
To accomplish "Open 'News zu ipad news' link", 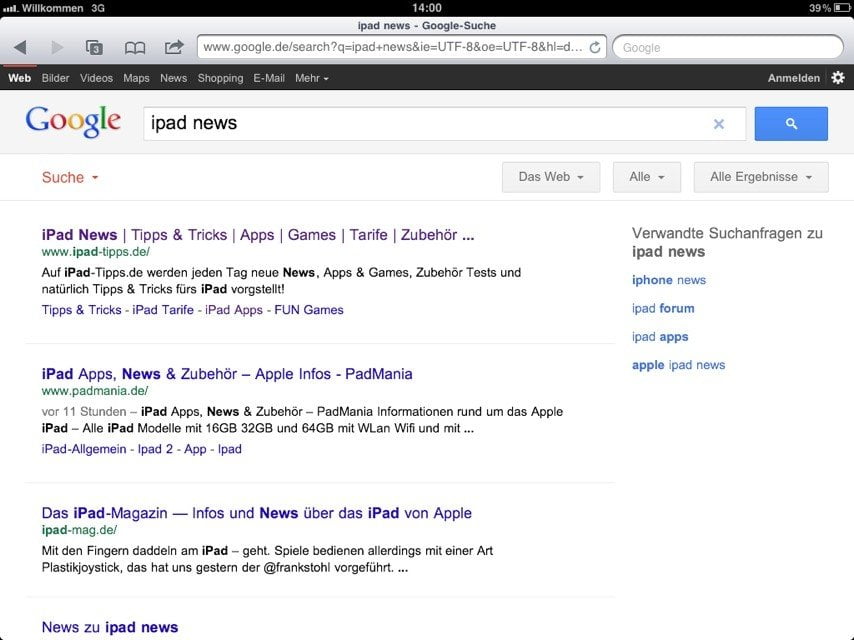I will 109,627.
